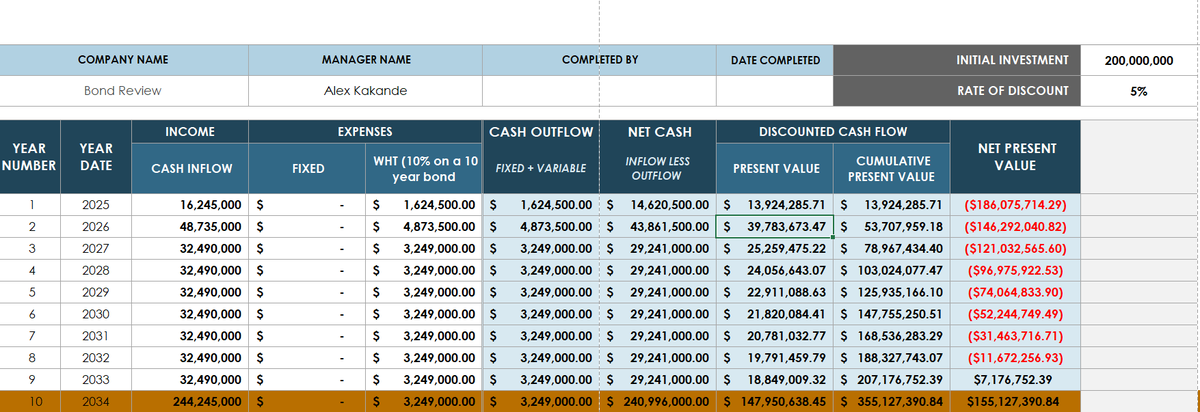The width and height of the screenshot is (1200, 412).
Task: Click cumulative present value 103,024,077.47
Action: (x=891, y=270)
